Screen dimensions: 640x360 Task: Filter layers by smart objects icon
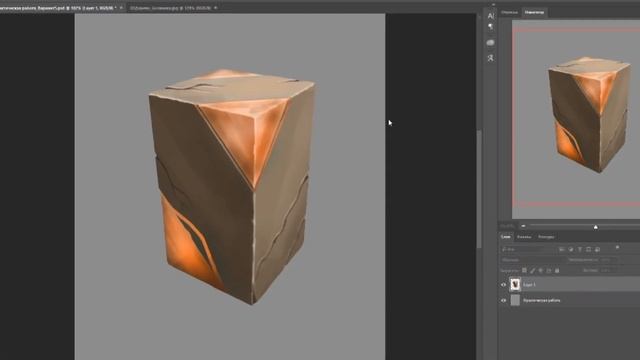(597, 249)
